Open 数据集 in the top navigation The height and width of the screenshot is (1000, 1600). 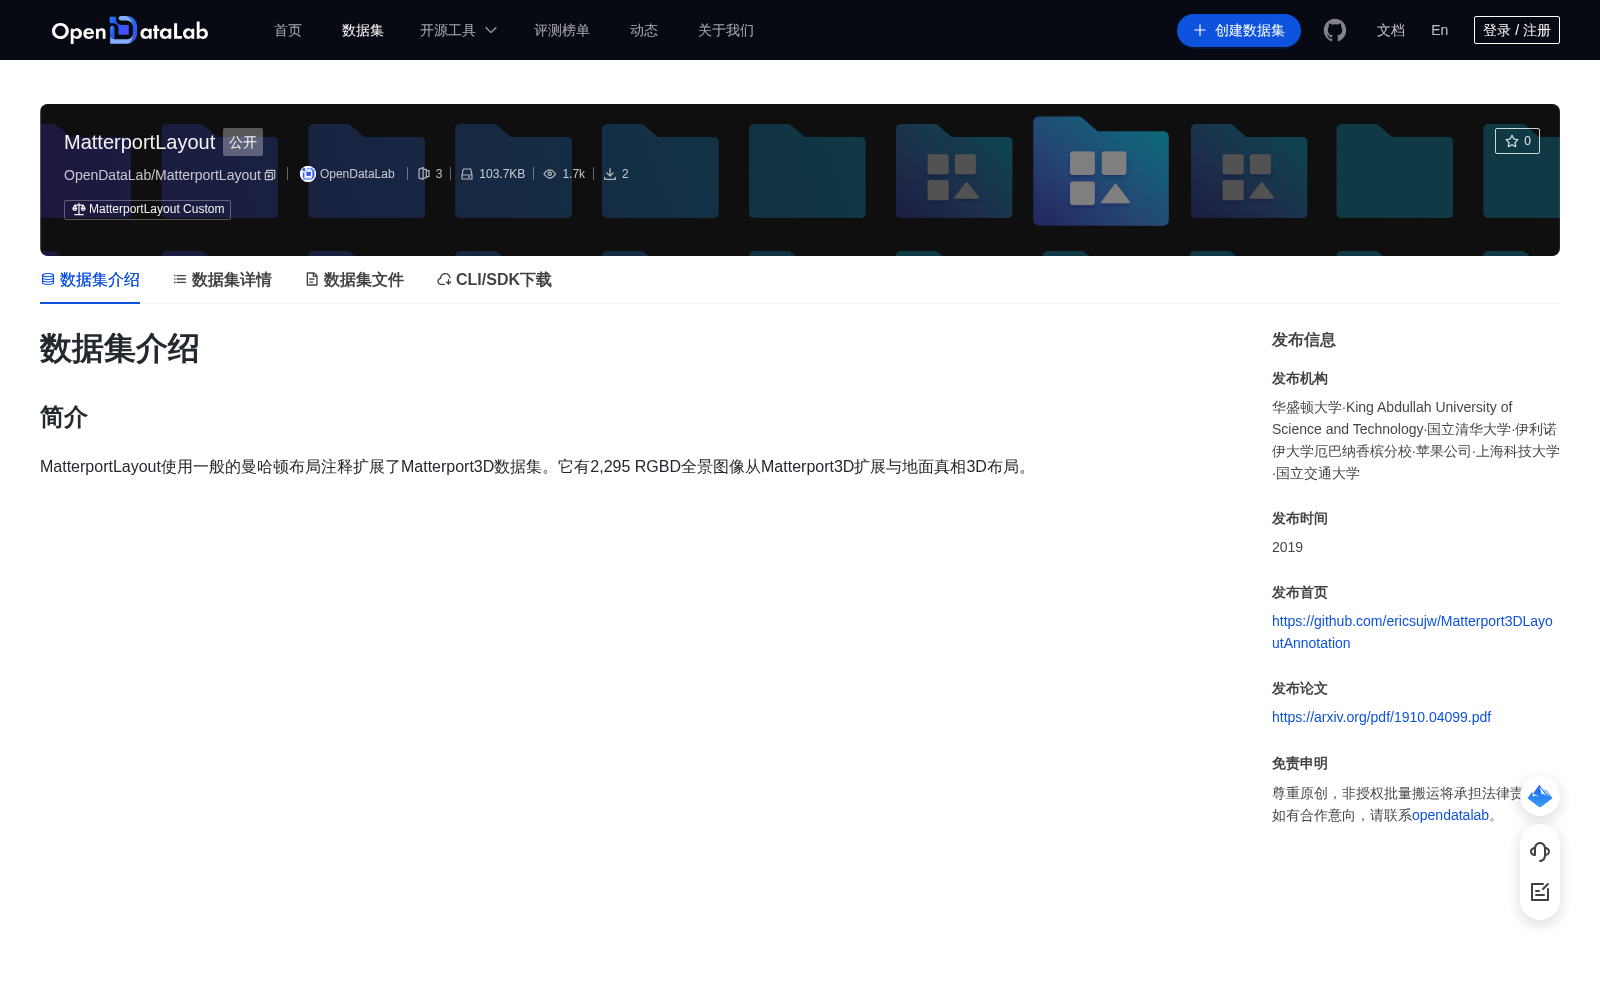click(x=363, y=30)
